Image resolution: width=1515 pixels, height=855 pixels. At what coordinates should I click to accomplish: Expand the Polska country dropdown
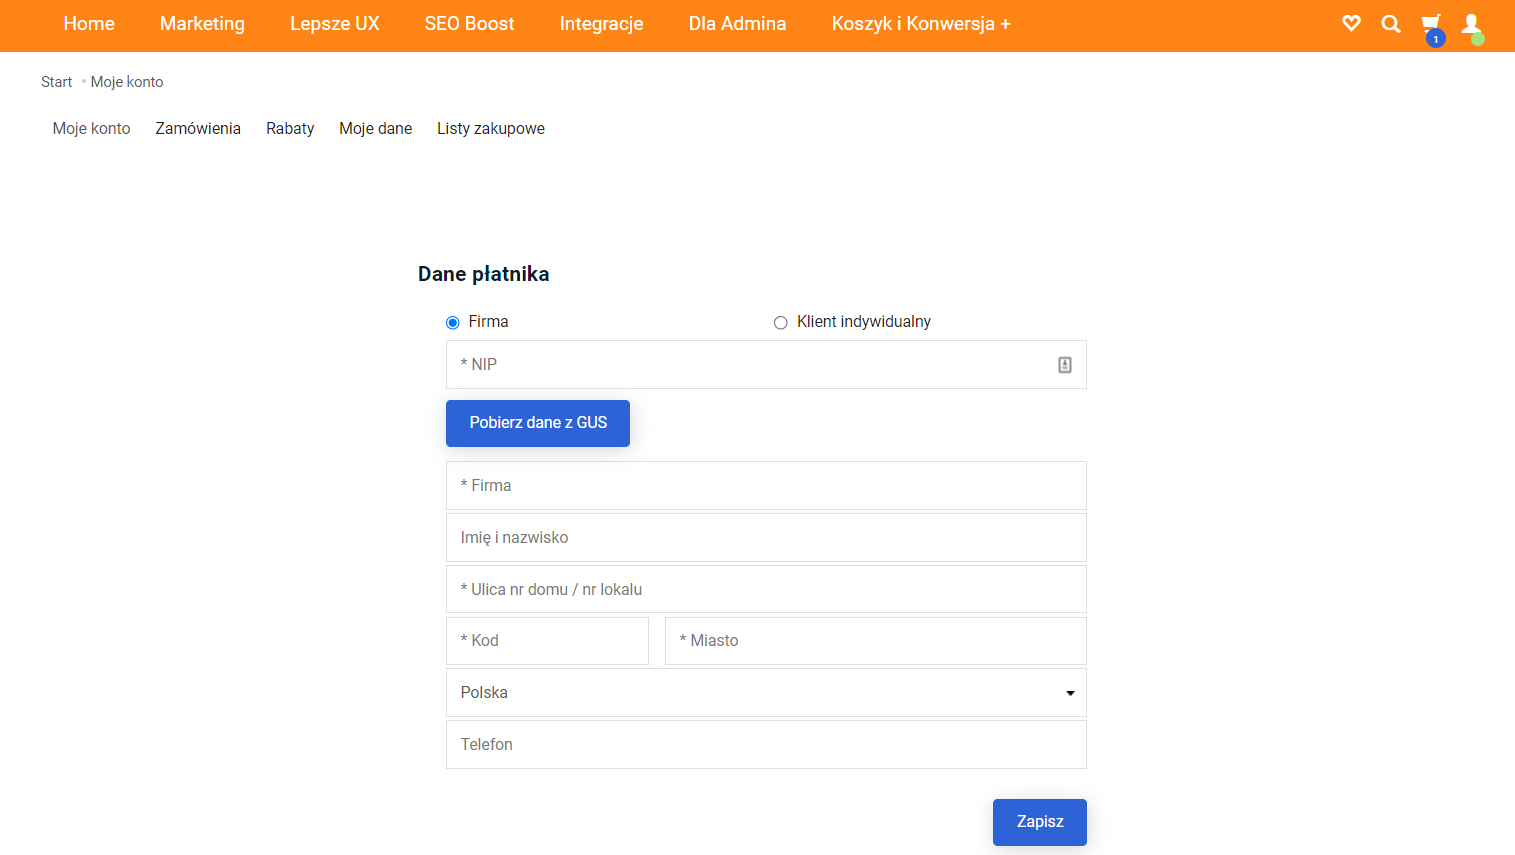pyautogui.click(x=766, y=693)
